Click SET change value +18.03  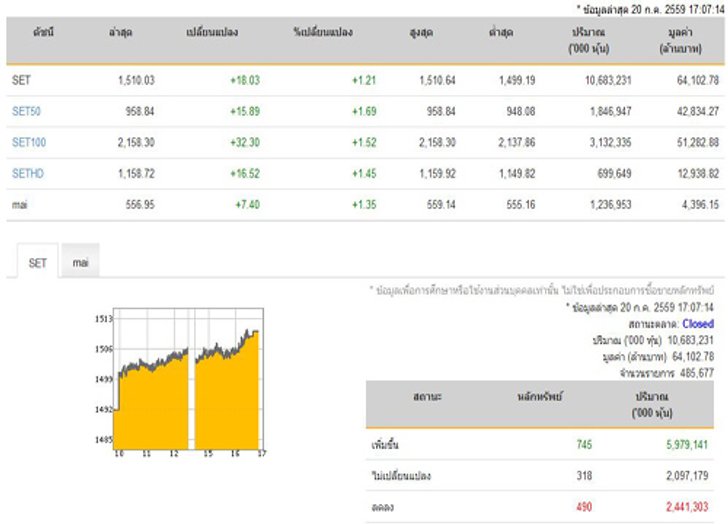(x=245, y=80)
